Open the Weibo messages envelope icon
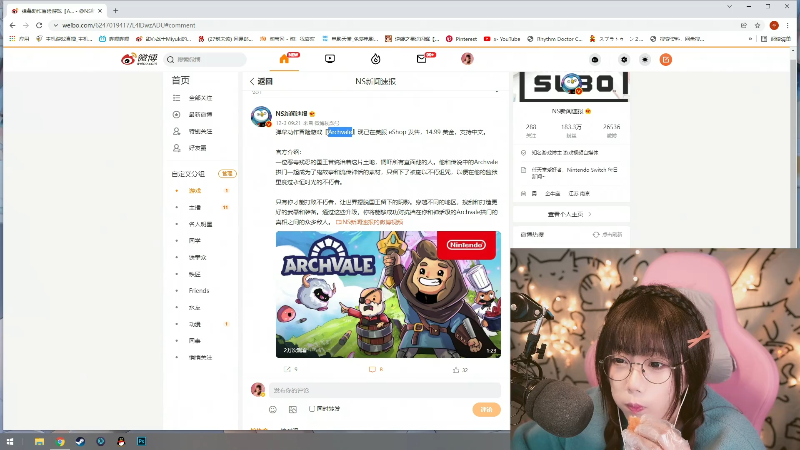800x450 pixels. (421, 59)
